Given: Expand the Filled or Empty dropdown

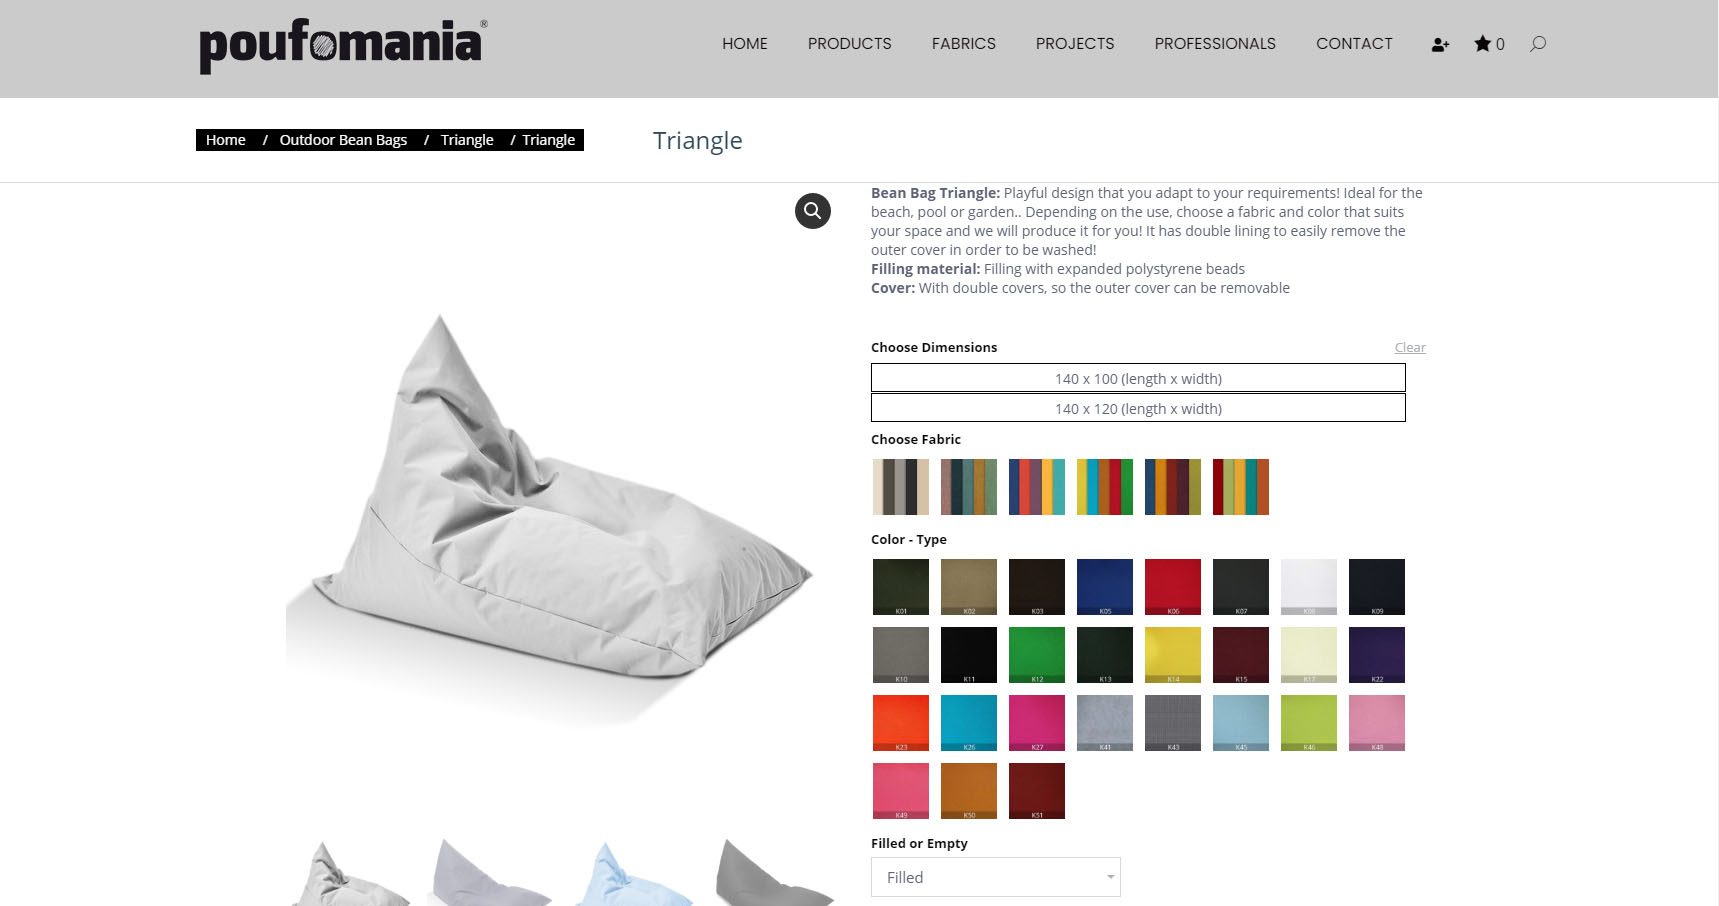Looking at the screenshot, I should click(996, 877).
